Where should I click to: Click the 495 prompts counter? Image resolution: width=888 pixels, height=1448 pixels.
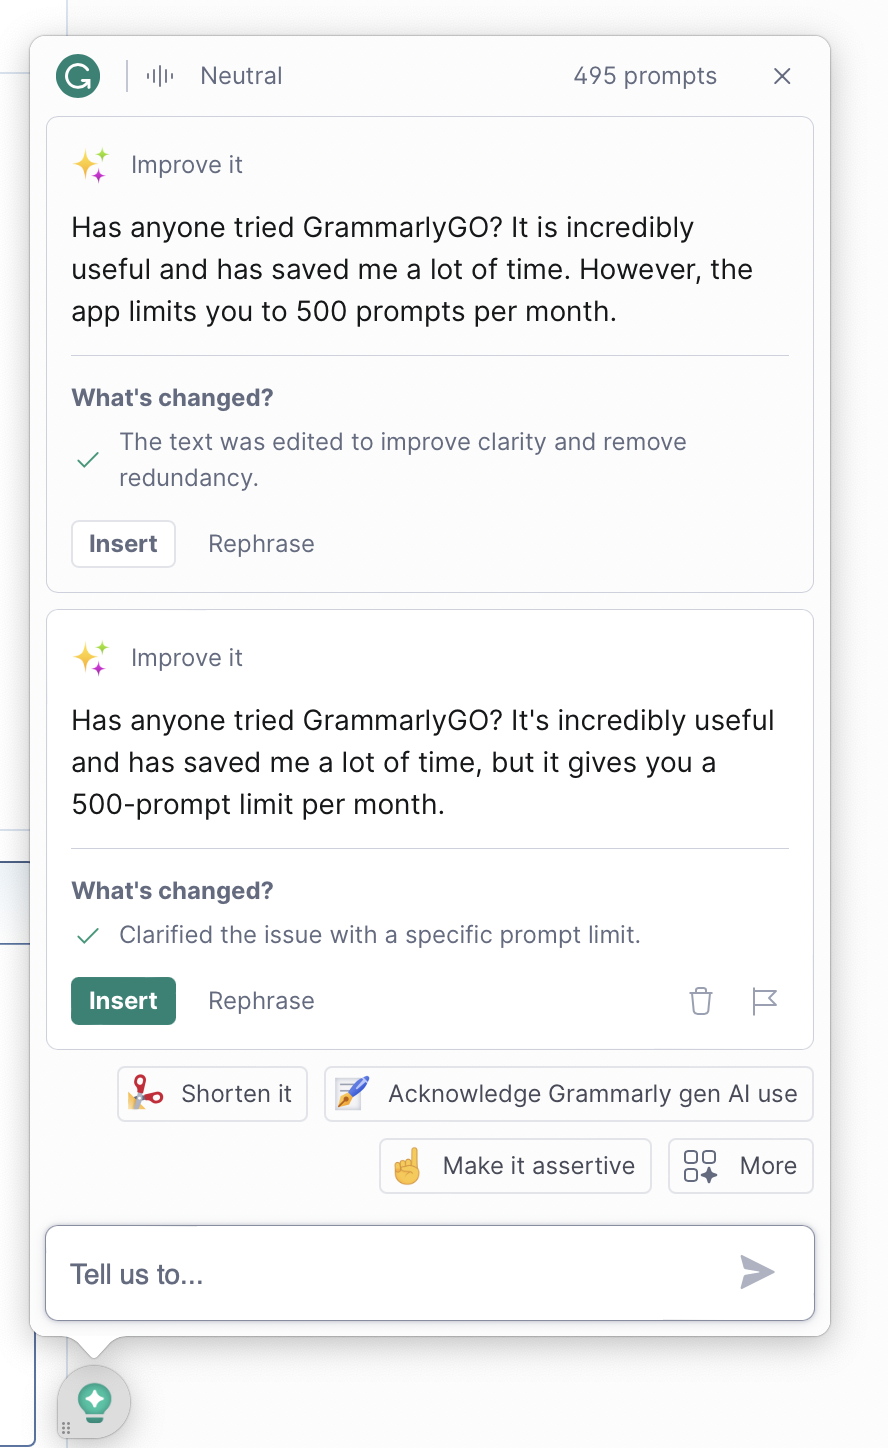[645, 76]
